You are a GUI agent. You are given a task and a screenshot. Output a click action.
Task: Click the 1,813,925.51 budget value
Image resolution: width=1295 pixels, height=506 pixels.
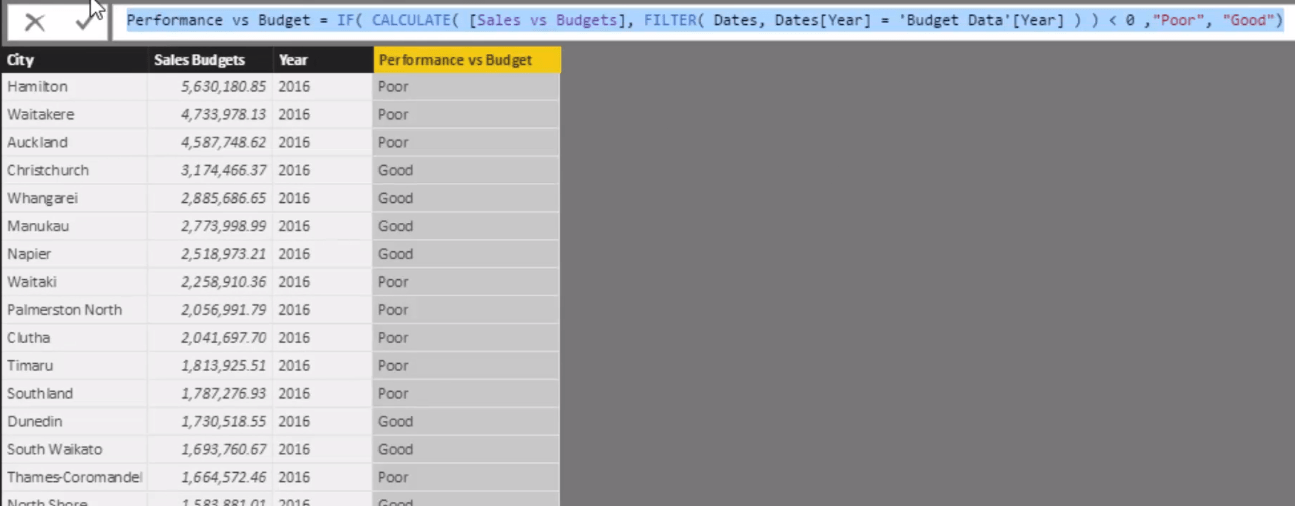pyautogui.click(x=224, y=366)
